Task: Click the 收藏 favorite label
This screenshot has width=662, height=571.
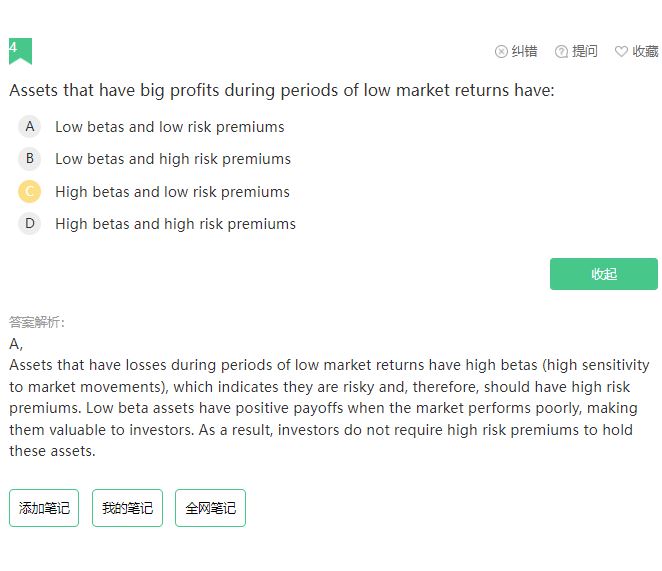Action: click(645, 52)
